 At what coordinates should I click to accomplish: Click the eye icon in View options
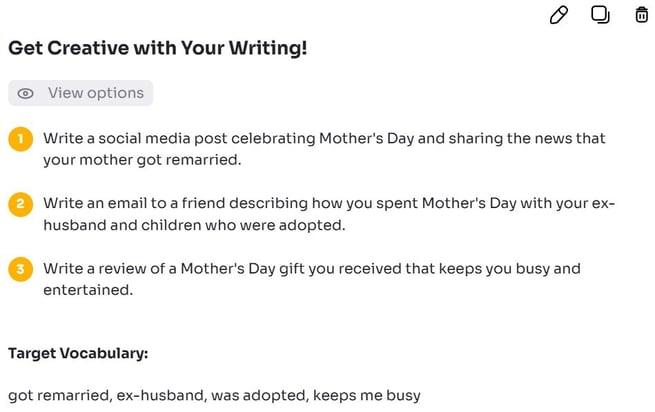25,93
